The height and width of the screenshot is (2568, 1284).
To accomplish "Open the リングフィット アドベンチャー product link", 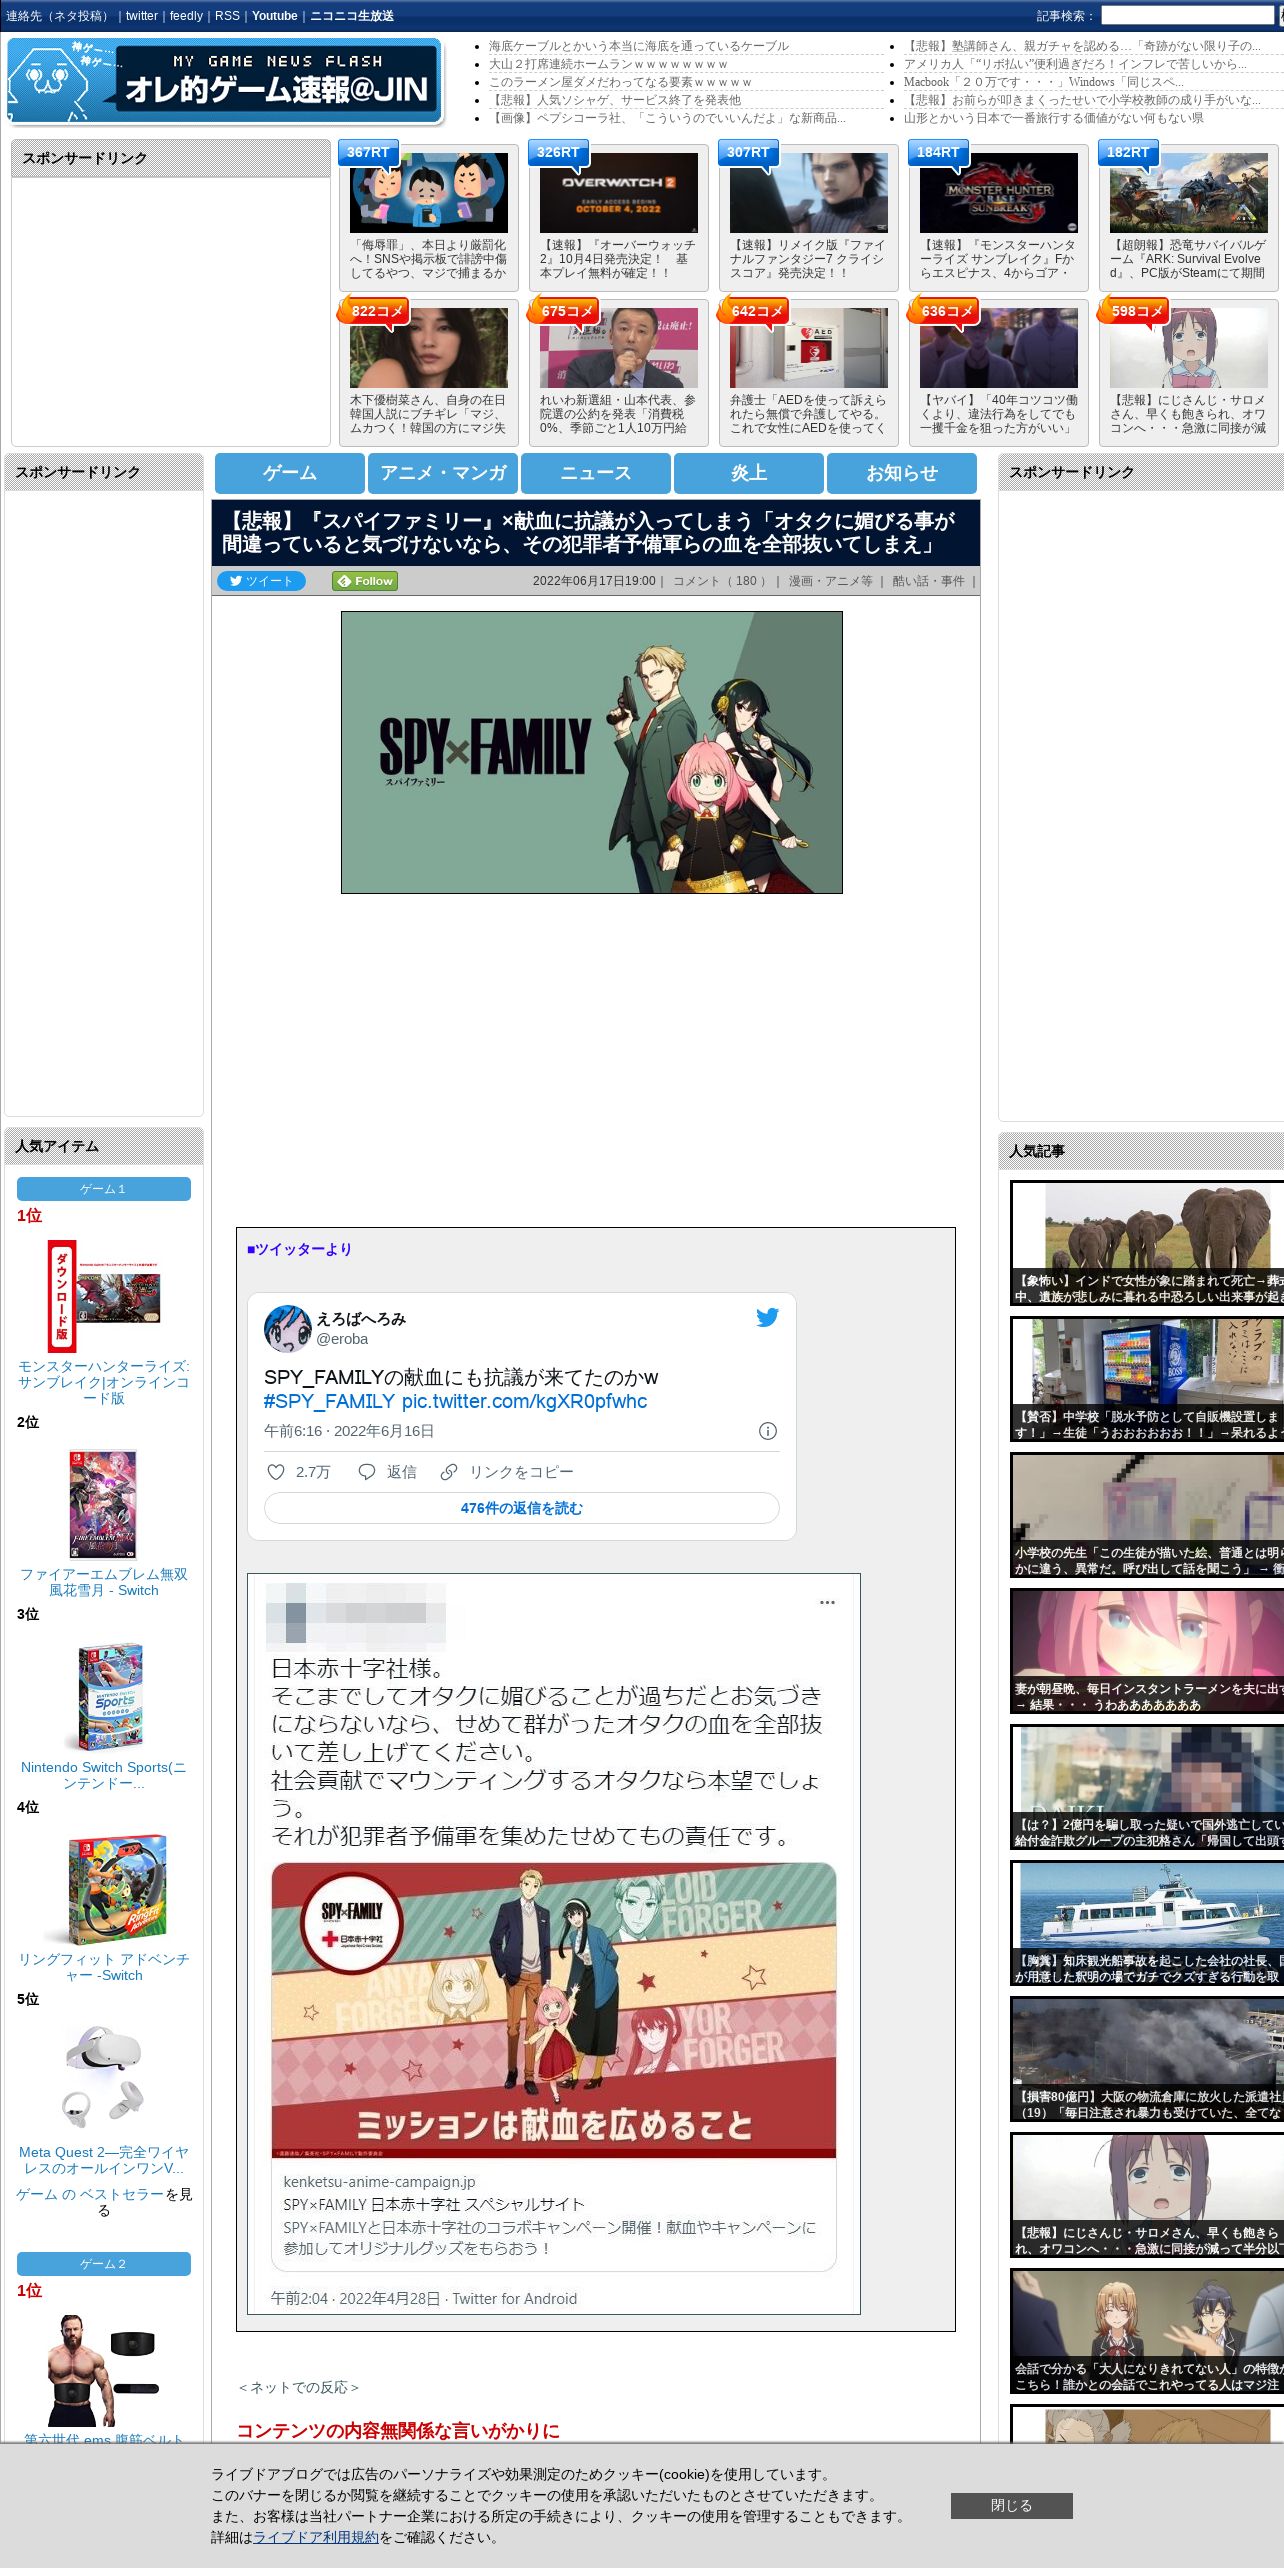I will pyautogui.click(x=104, y=1967).
